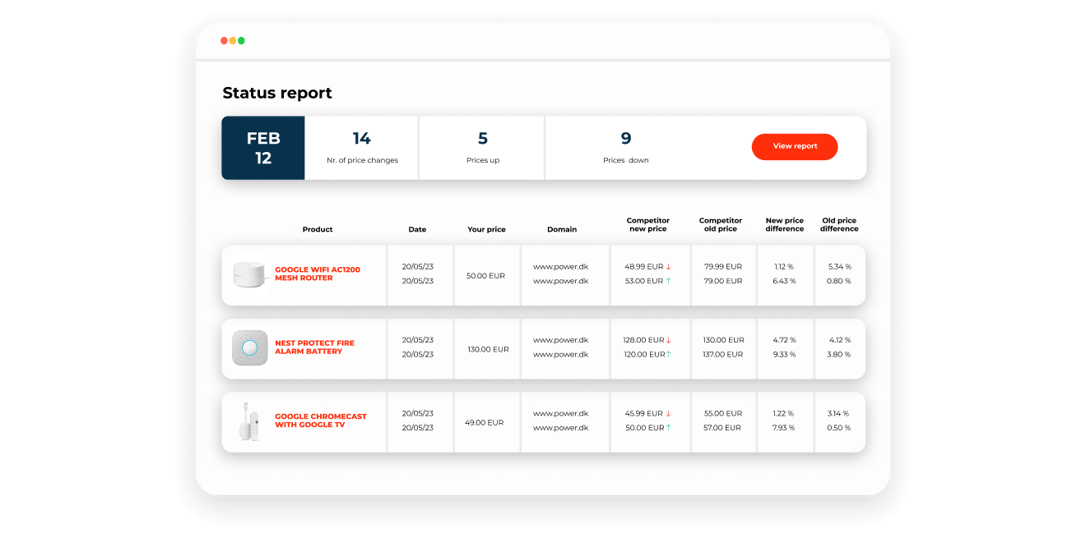Click the 4.12 % old price difference

pyautogui.click(x=839, y=340)
